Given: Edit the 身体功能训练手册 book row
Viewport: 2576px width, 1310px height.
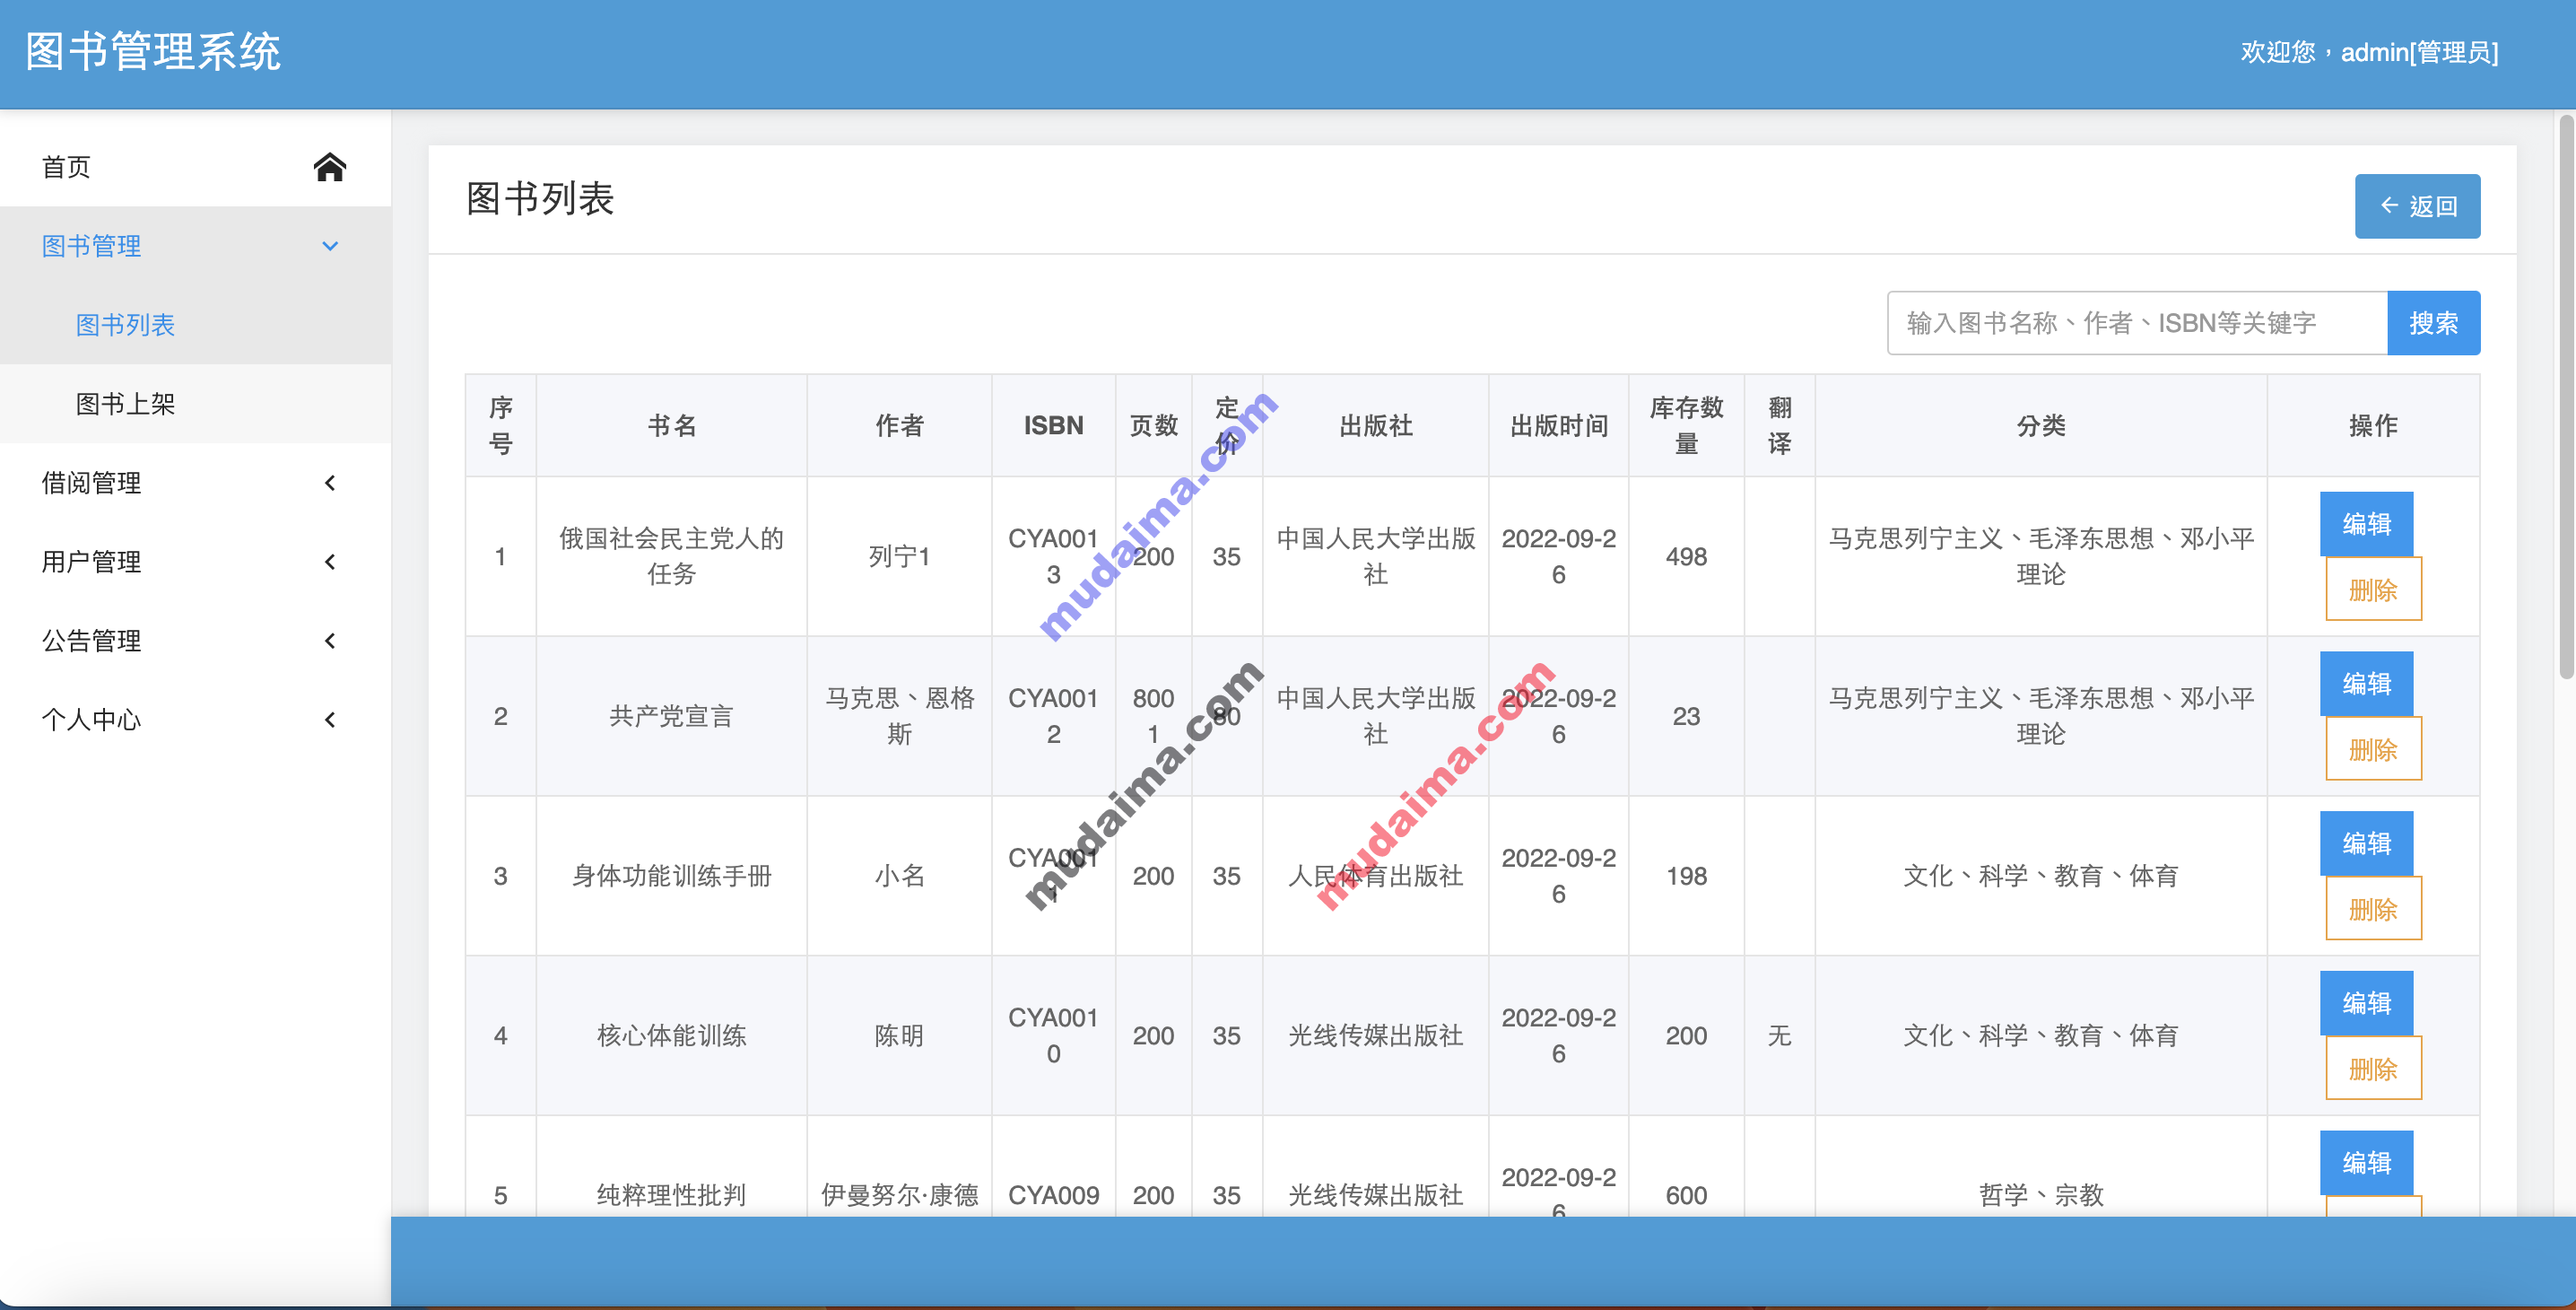Looking at the screenshot, I should click(x=2366, y=844).
